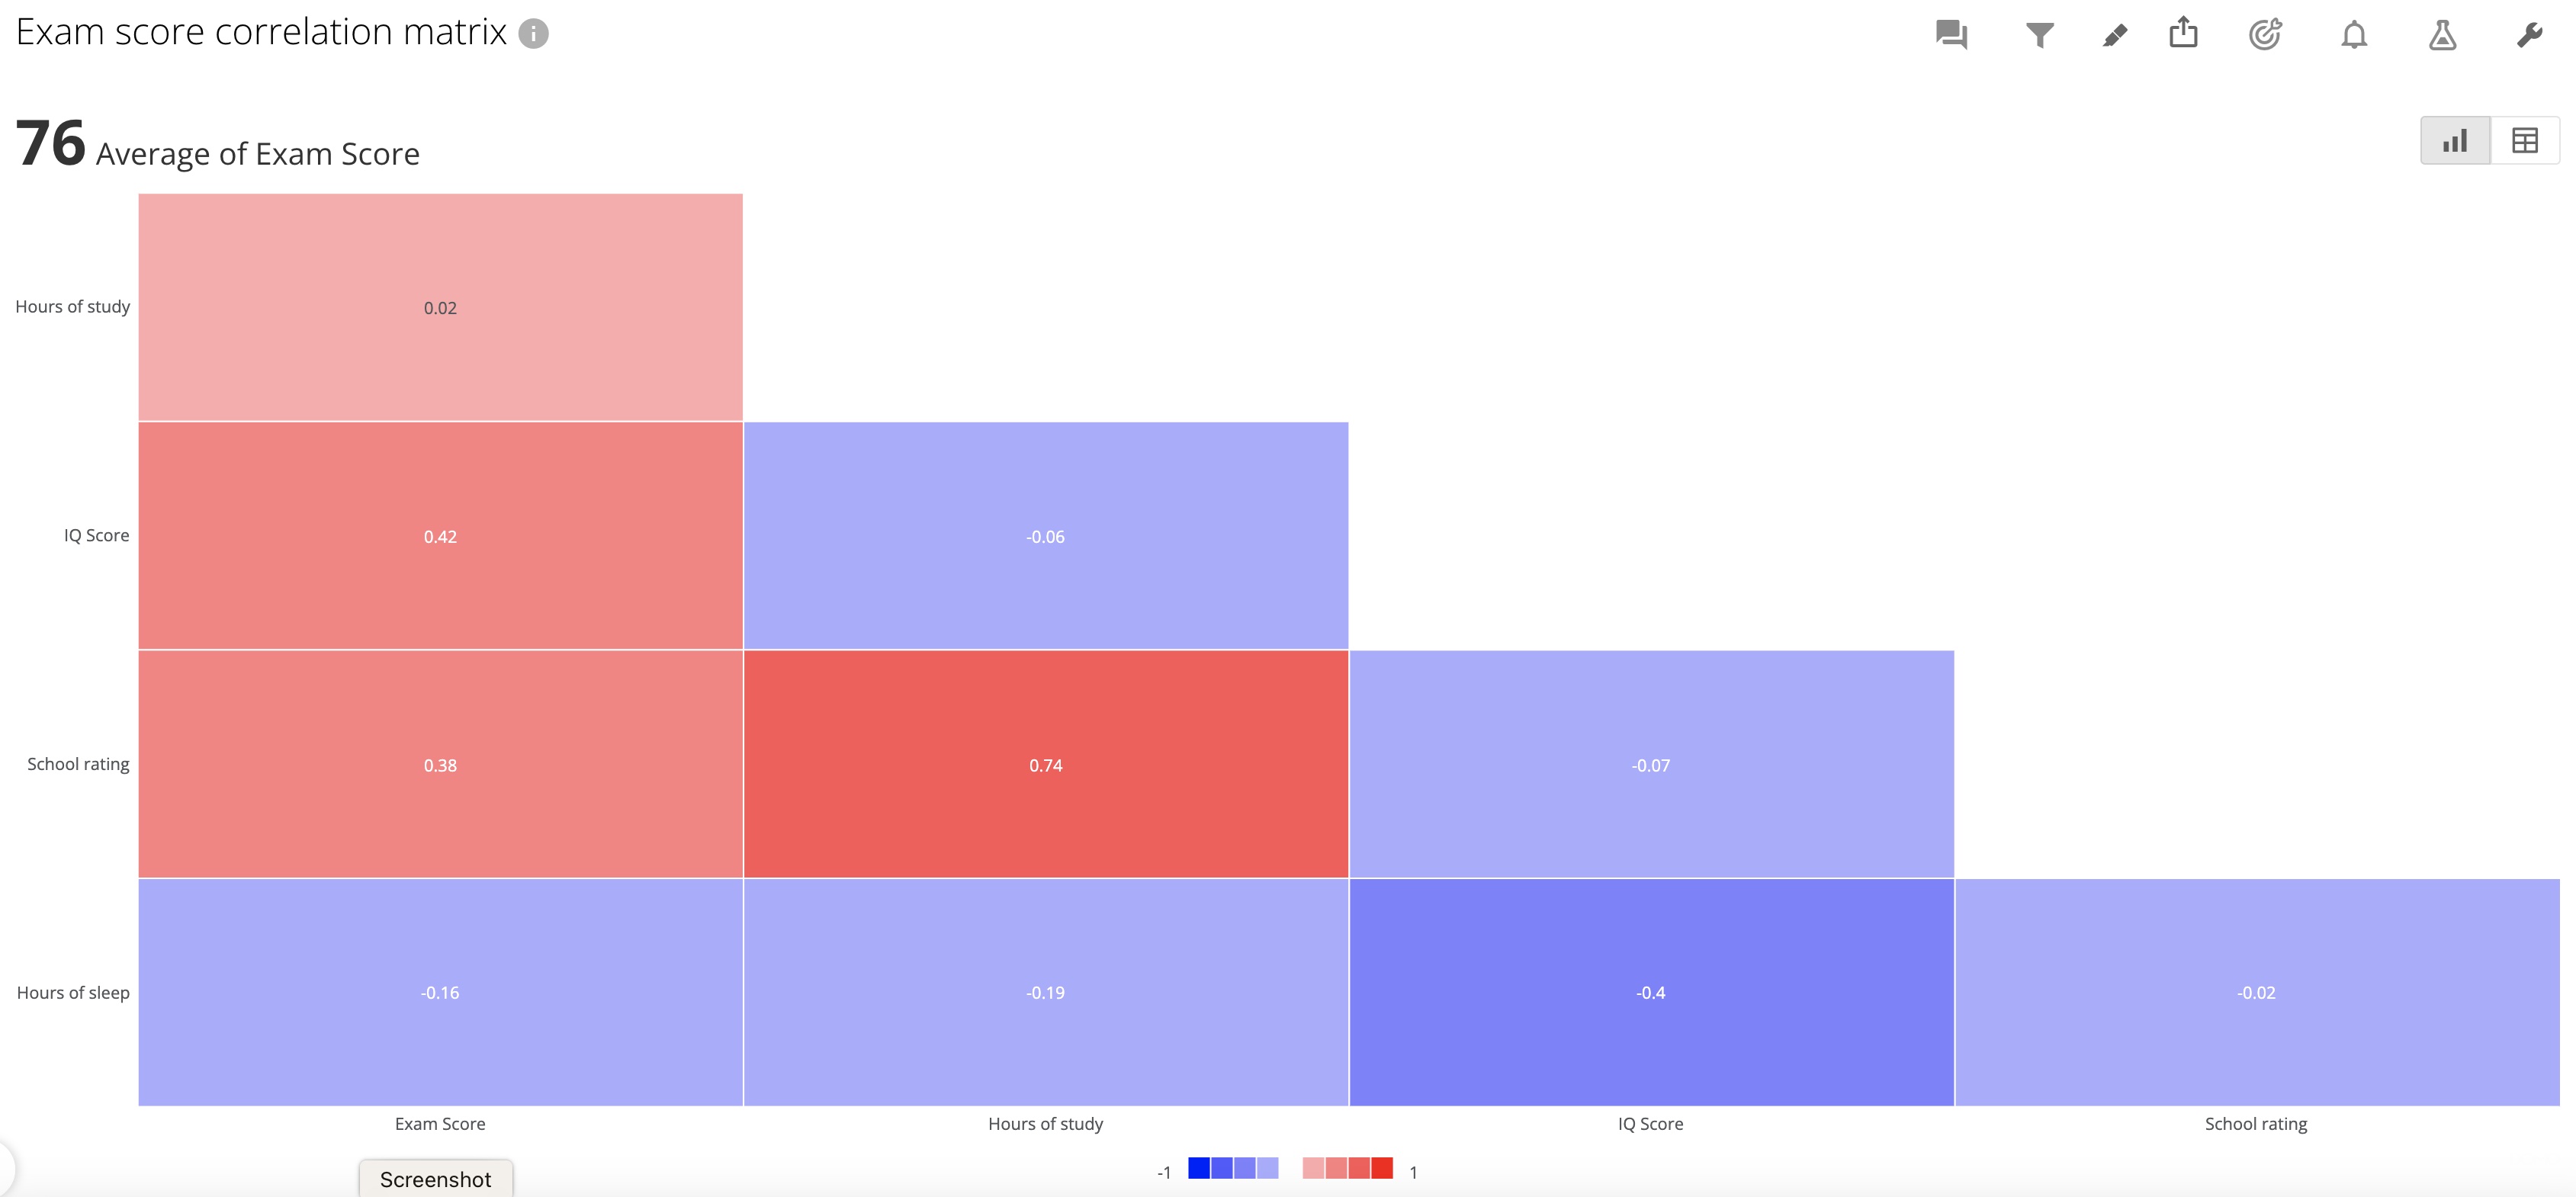
Task: Click the share/export icon
Action: [x=2183, y=34]
